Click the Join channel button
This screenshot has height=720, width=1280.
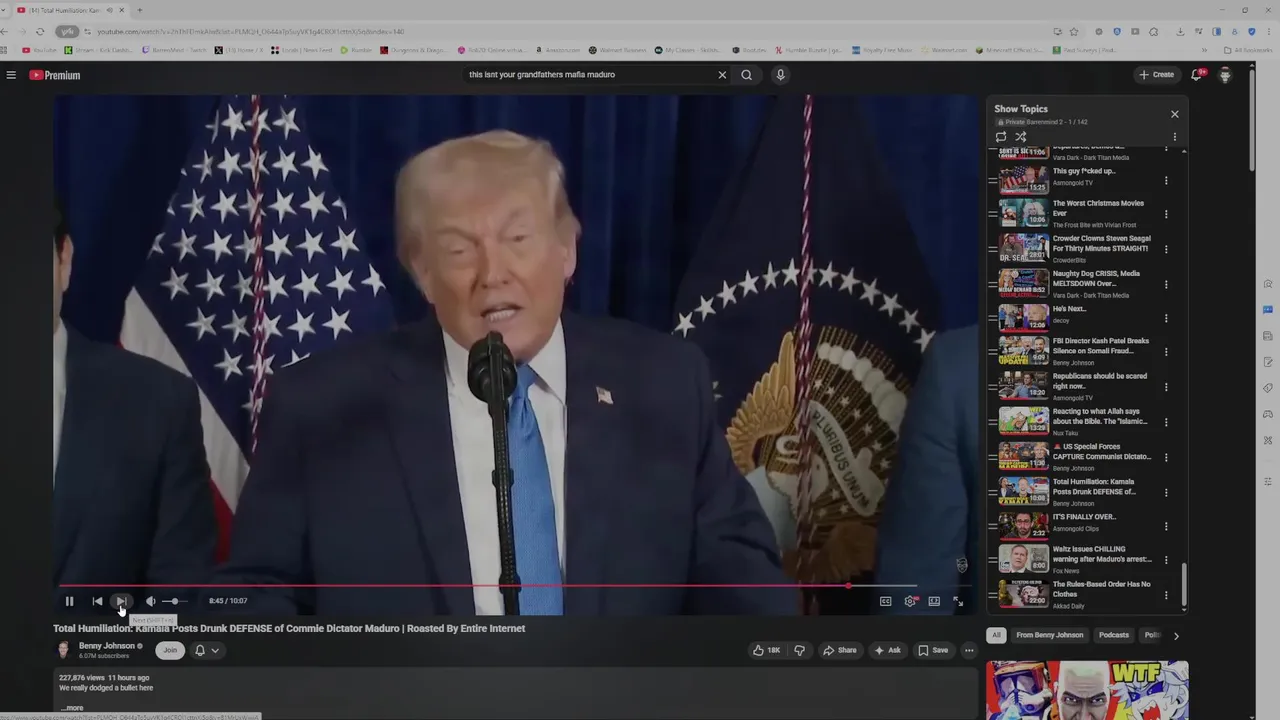point(170,650)
